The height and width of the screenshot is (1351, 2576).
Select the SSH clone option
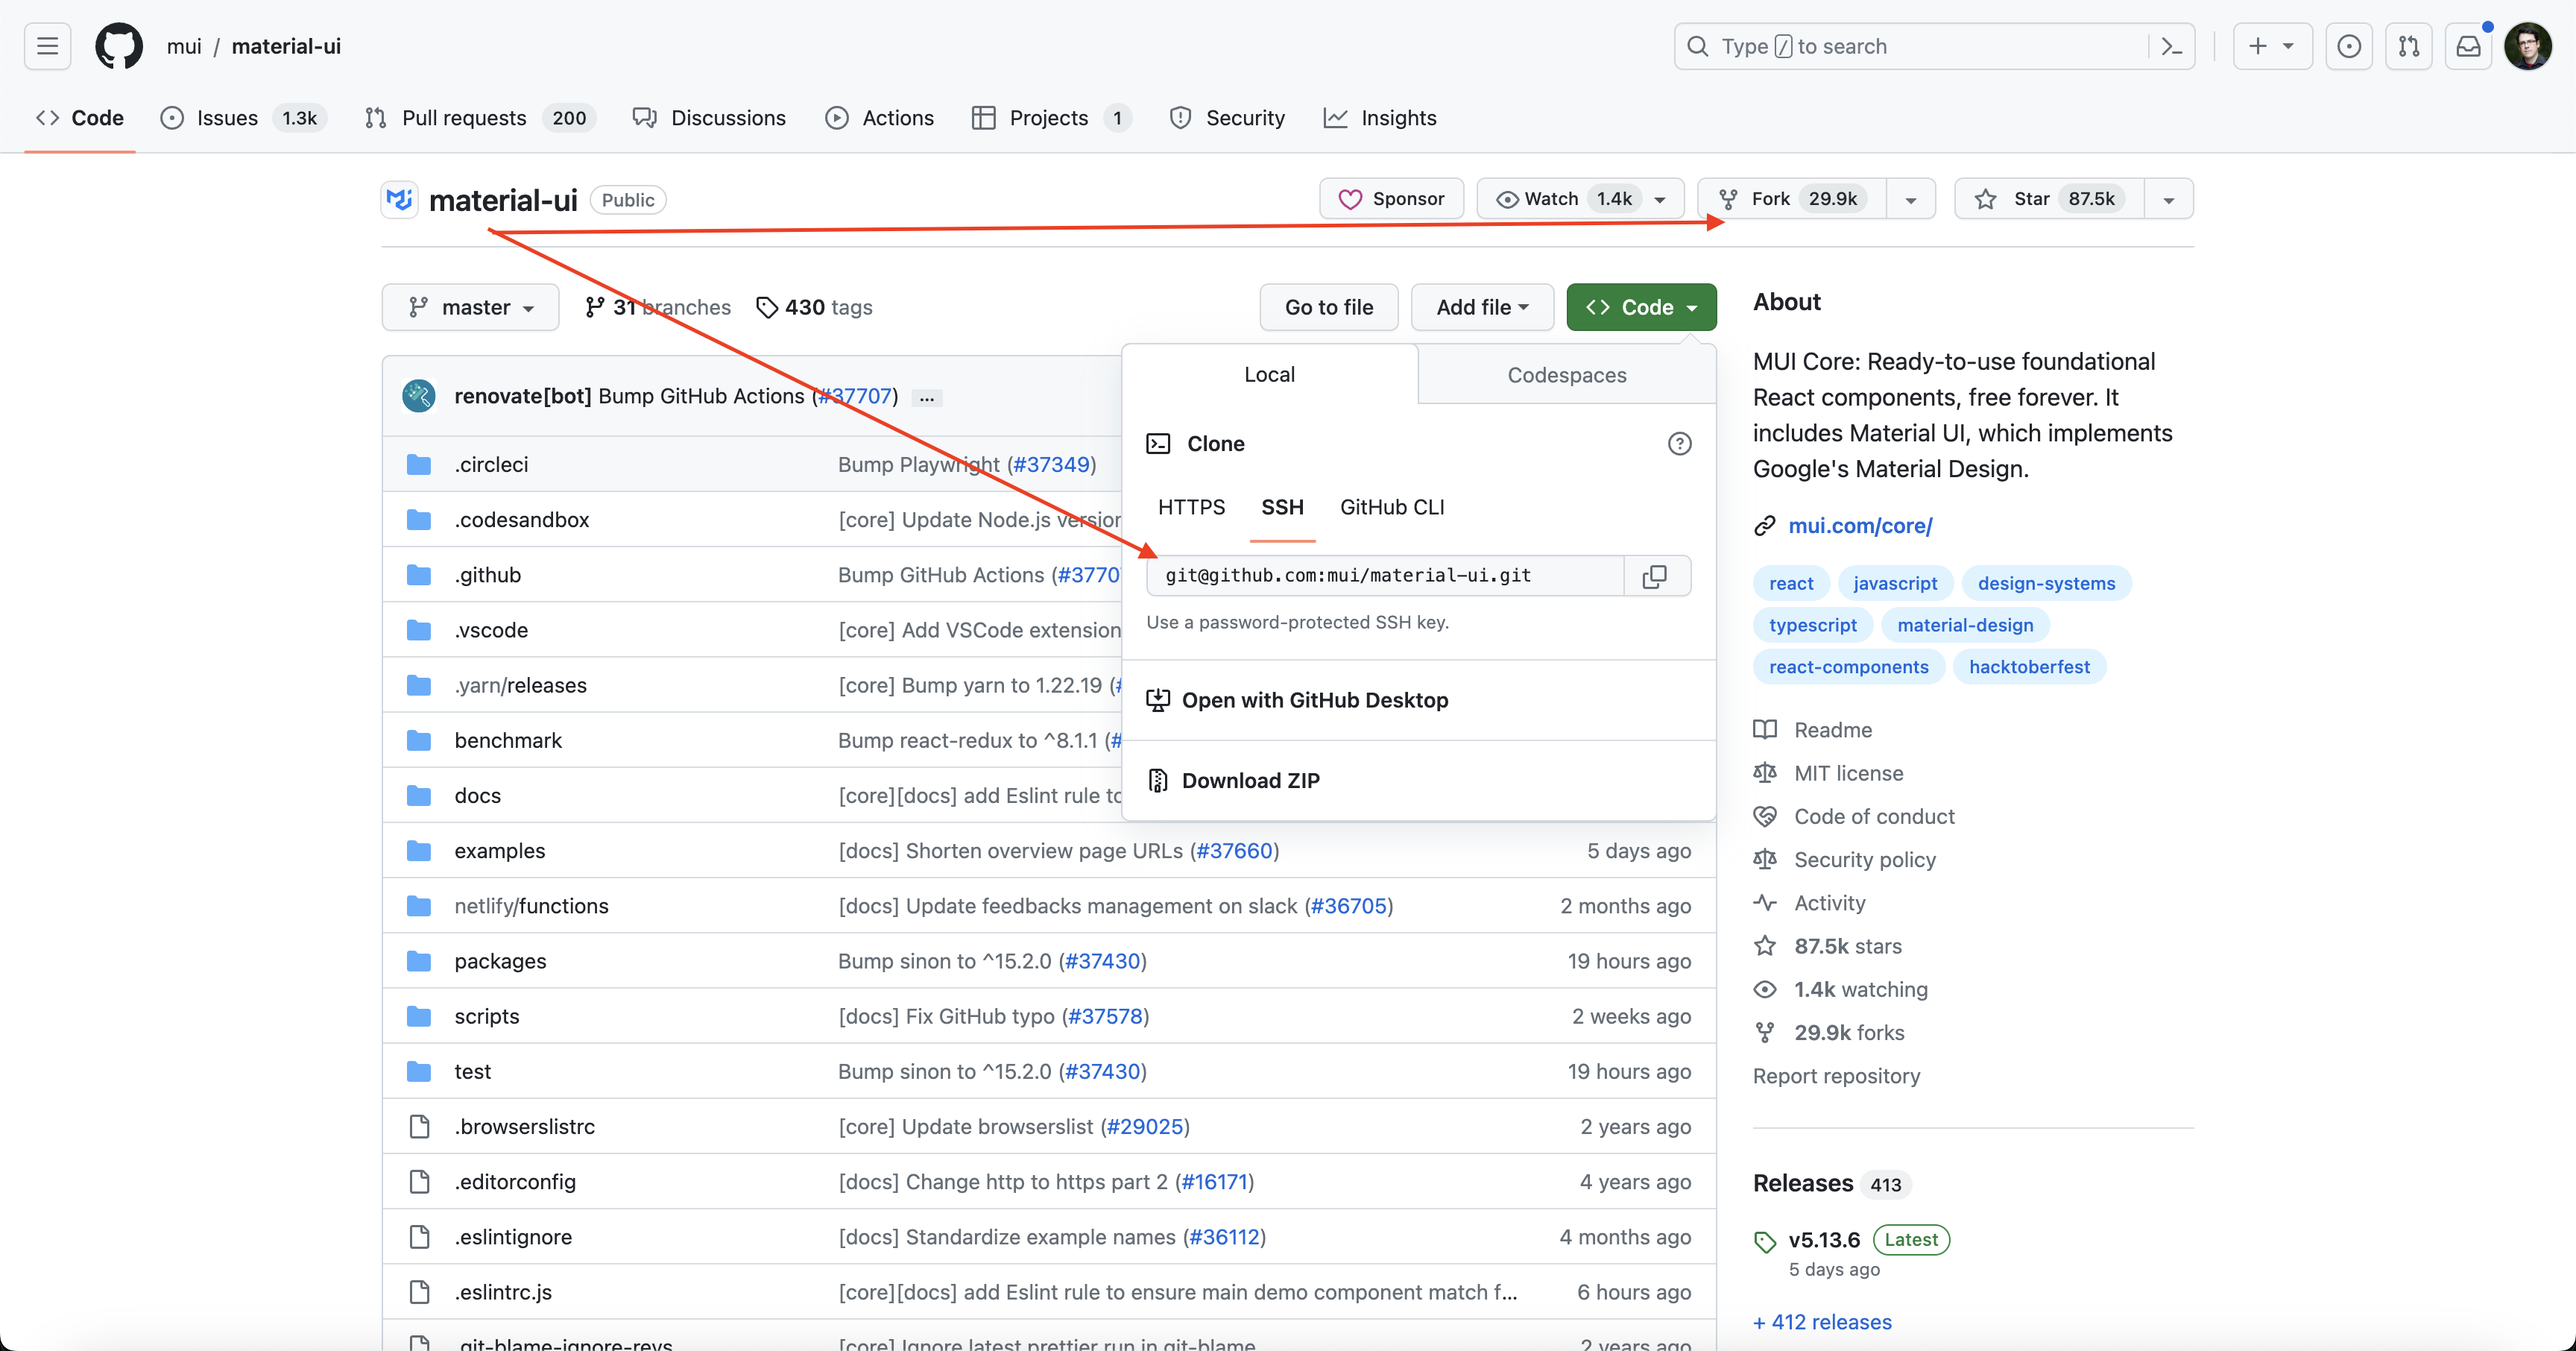pos(1282,507)
